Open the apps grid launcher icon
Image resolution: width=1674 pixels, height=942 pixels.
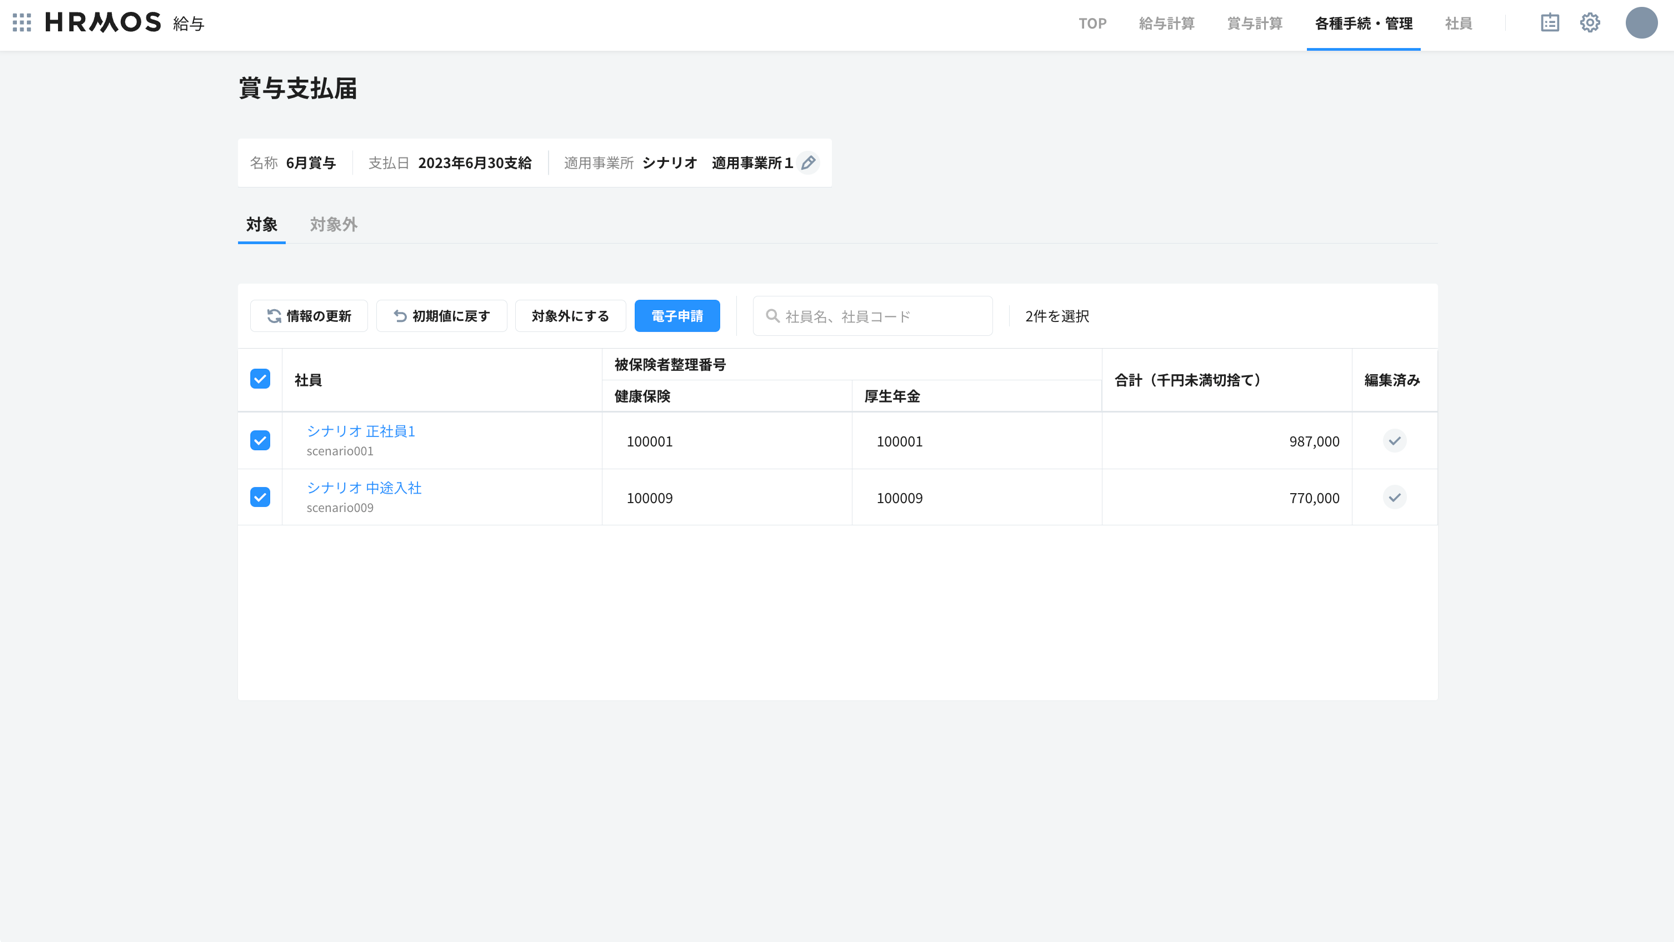tap(22, 22)
